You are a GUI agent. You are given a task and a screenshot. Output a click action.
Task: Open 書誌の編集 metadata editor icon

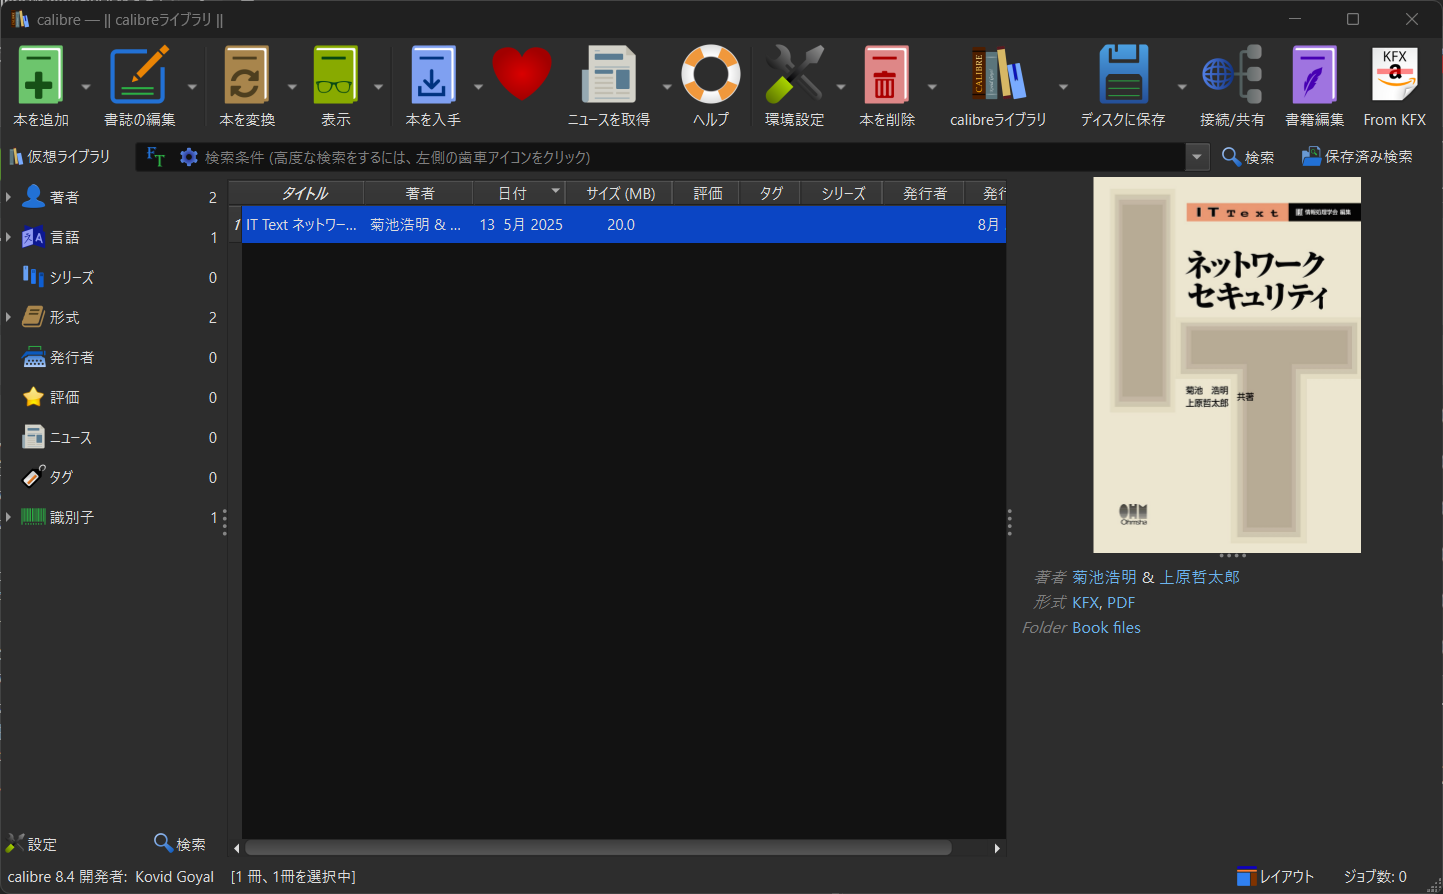click(x=139, y=75)
